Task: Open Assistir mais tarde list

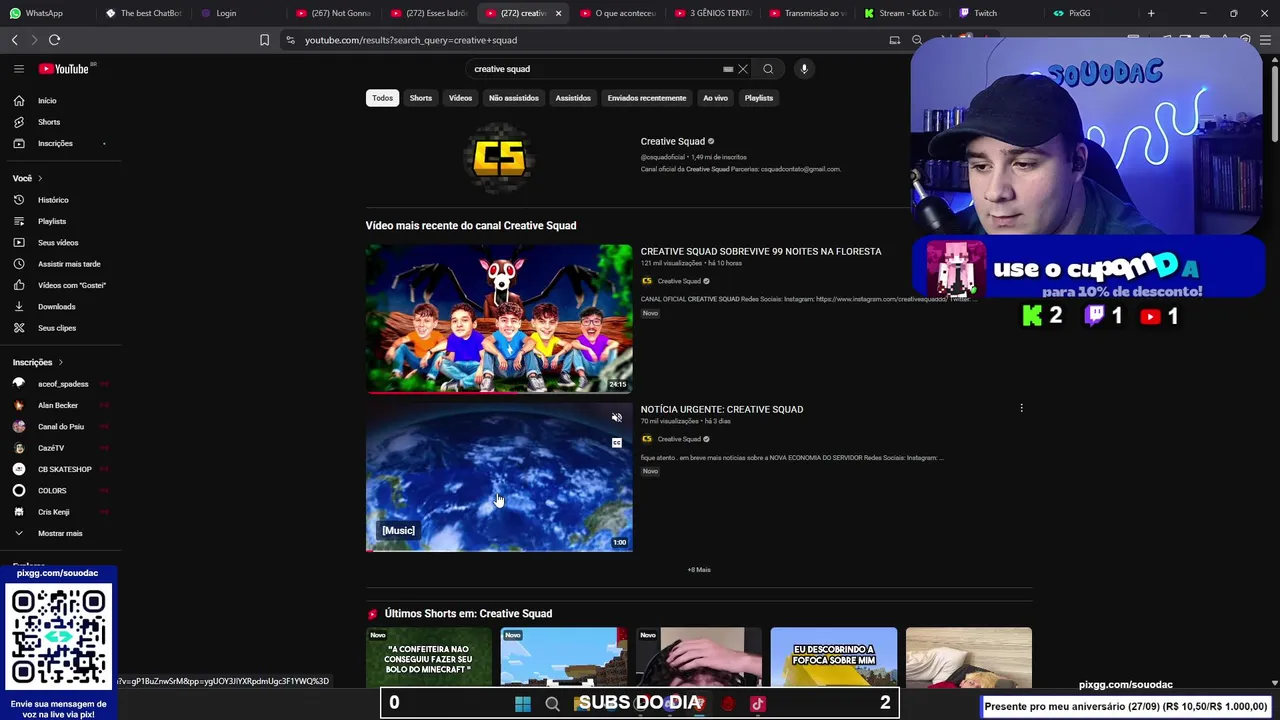Action: [69, 264]
